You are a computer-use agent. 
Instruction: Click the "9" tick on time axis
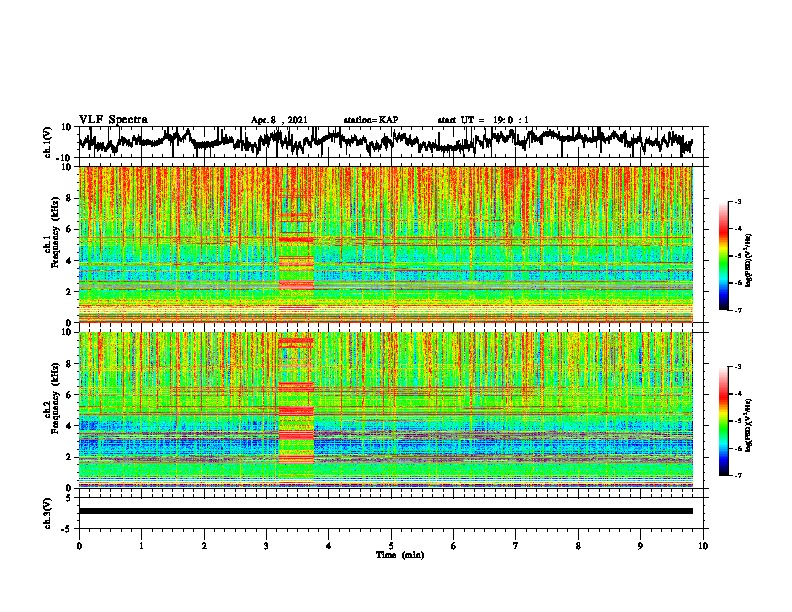coord(640,546)
